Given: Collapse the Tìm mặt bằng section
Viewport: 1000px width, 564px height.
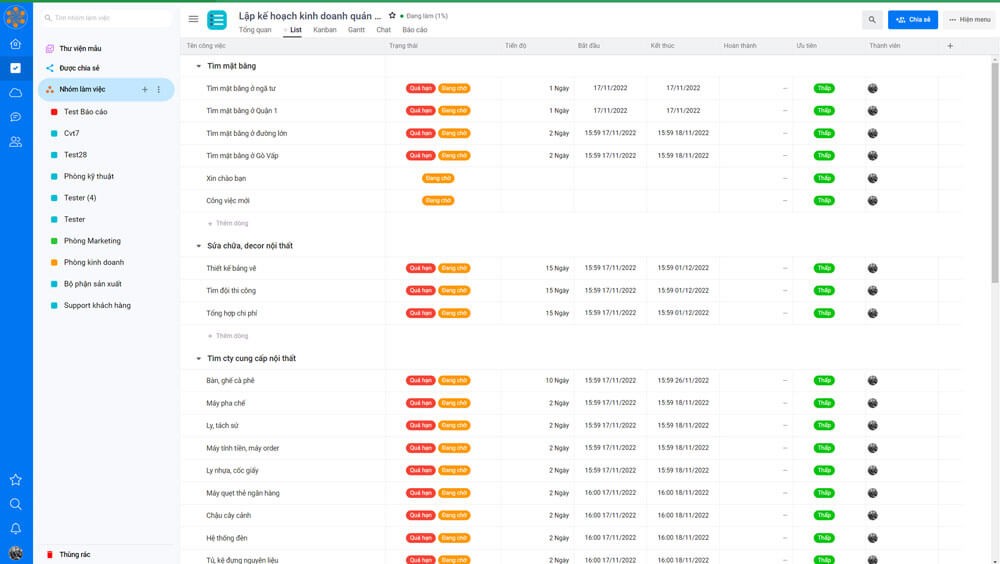Looking at the screenshot, I should (x=197, y=66).
